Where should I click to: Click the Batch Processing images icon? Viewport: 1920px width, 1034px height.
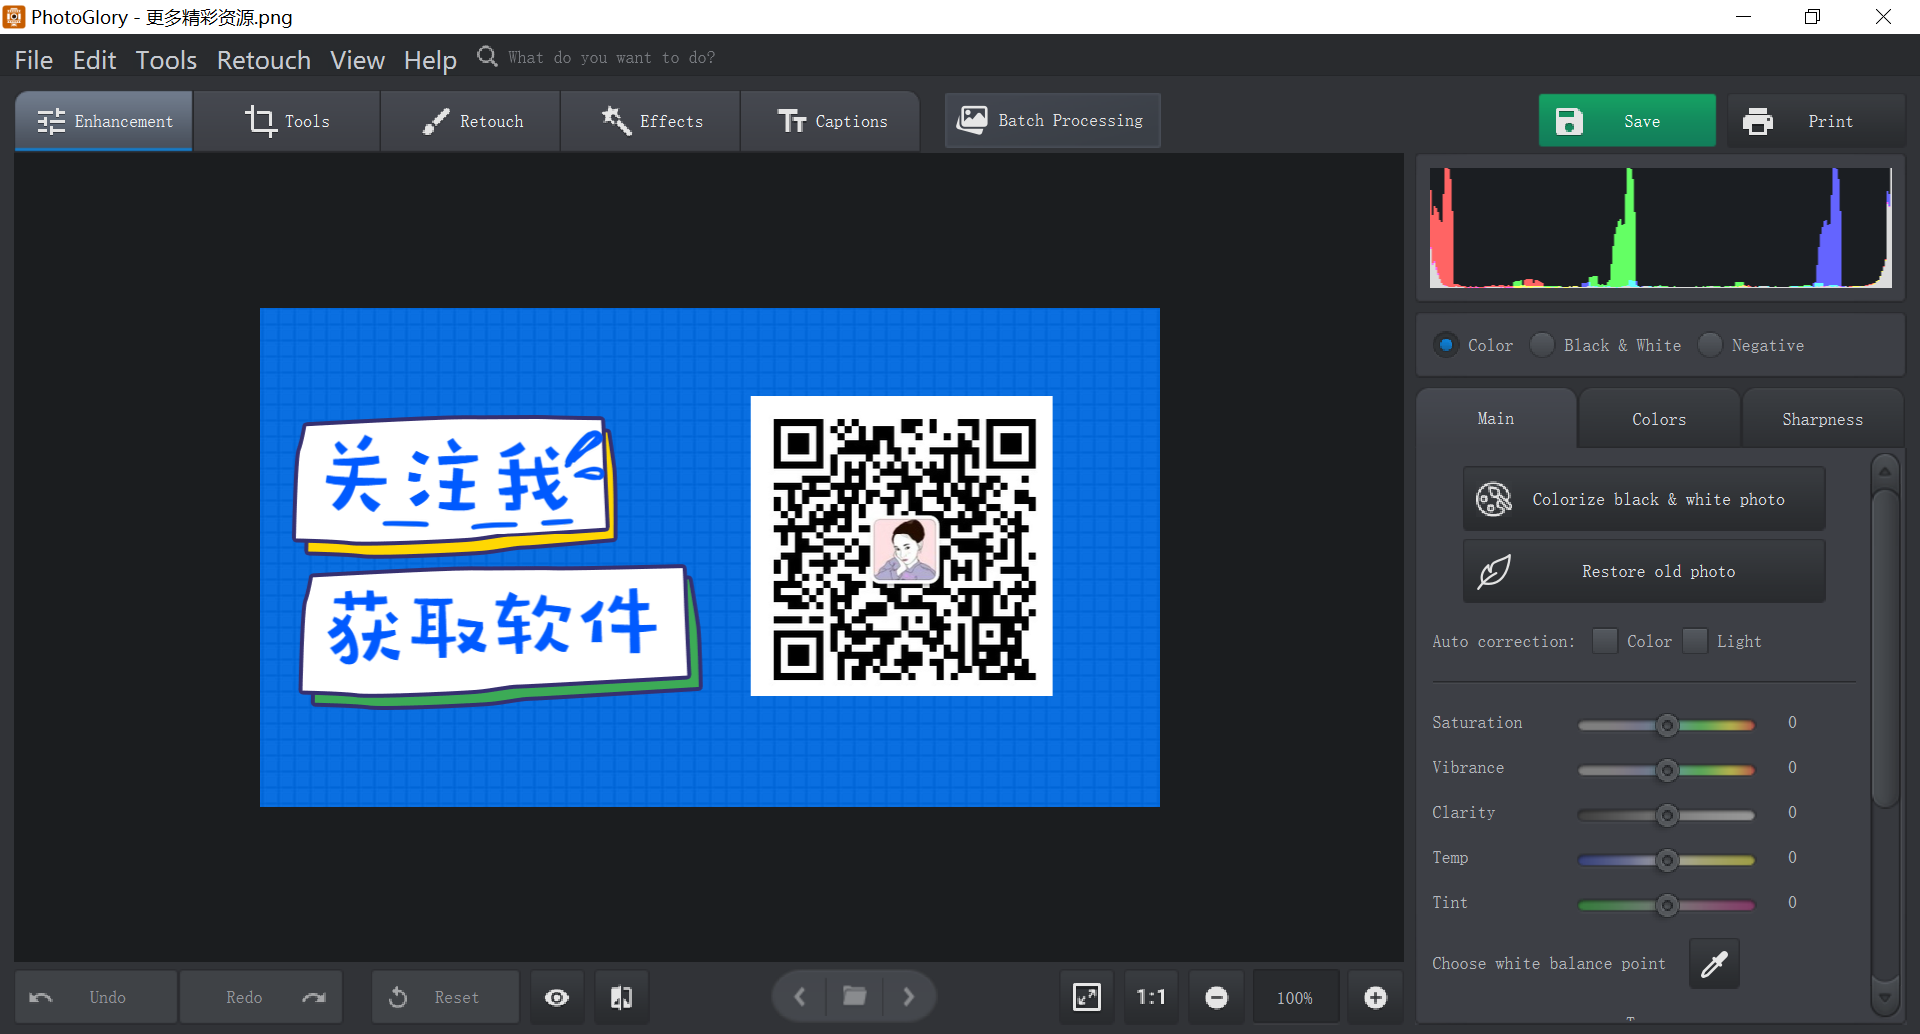click(x=972, y=120)
